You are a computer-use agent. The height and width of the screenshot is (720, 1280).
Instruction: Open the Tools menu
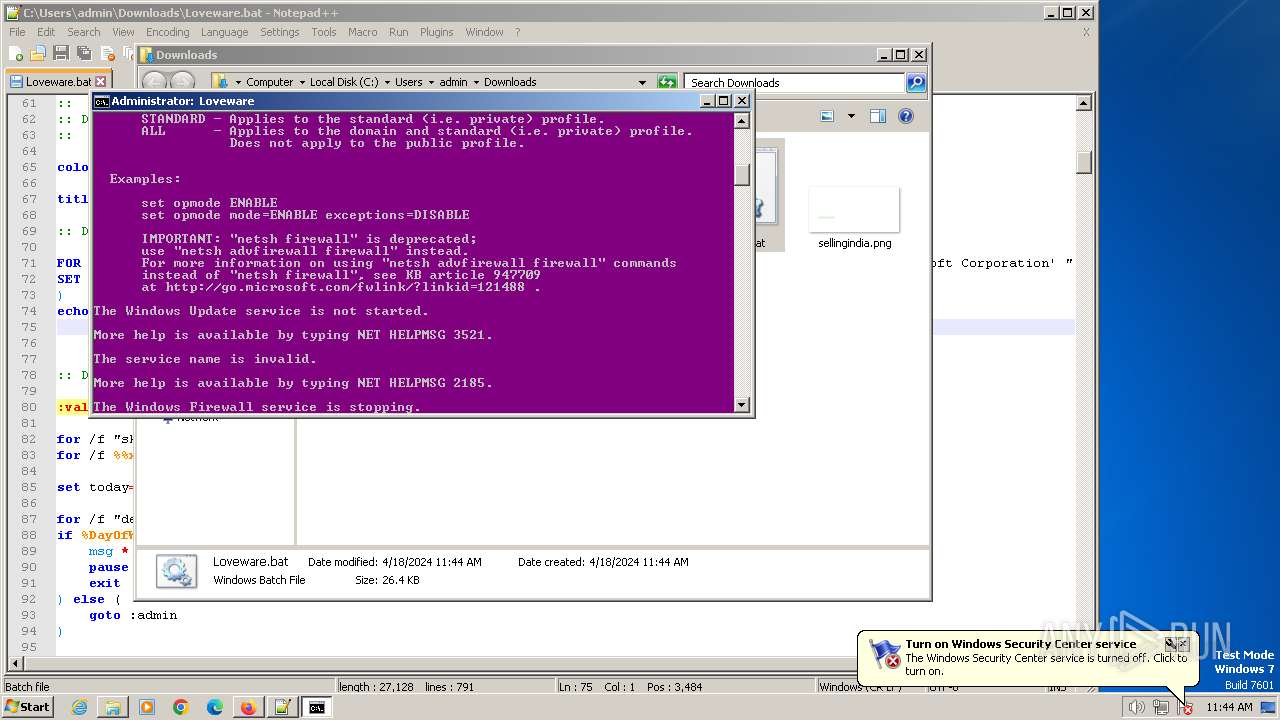(324, 32)
